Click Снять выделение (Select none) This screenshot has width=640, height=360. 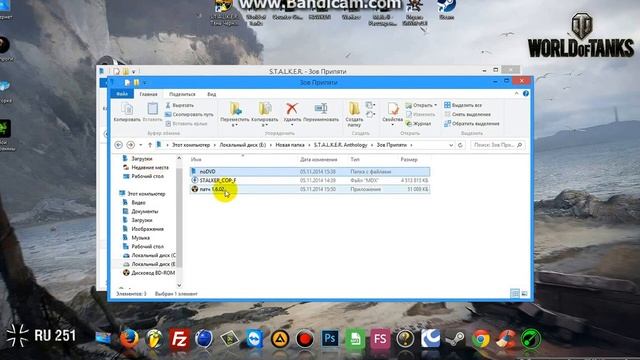click(467, 114)
